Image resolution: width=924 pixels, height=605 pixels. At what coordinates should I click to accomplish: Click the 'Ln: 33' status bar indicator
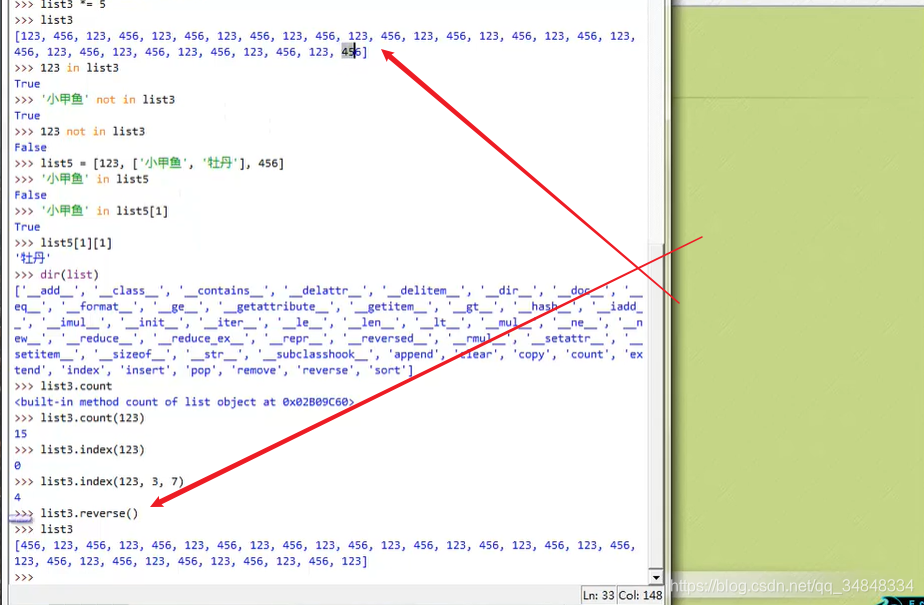598,596
